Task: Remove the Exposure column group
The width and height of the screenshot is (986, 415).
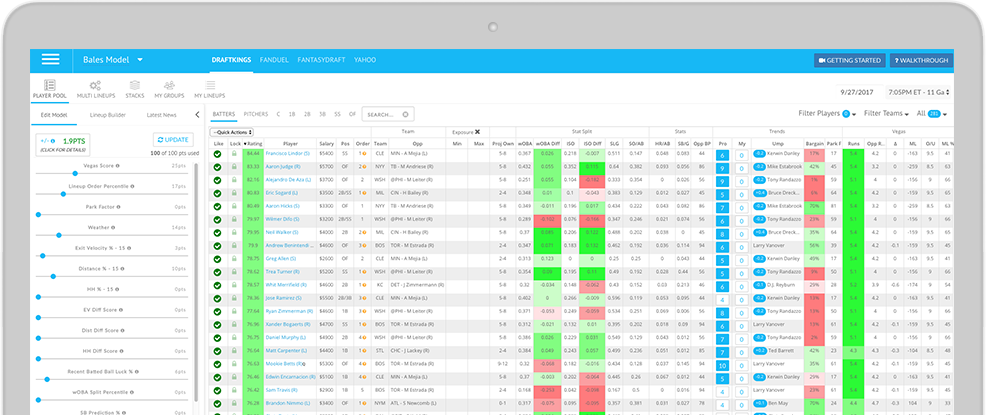Action: [477, 132]
